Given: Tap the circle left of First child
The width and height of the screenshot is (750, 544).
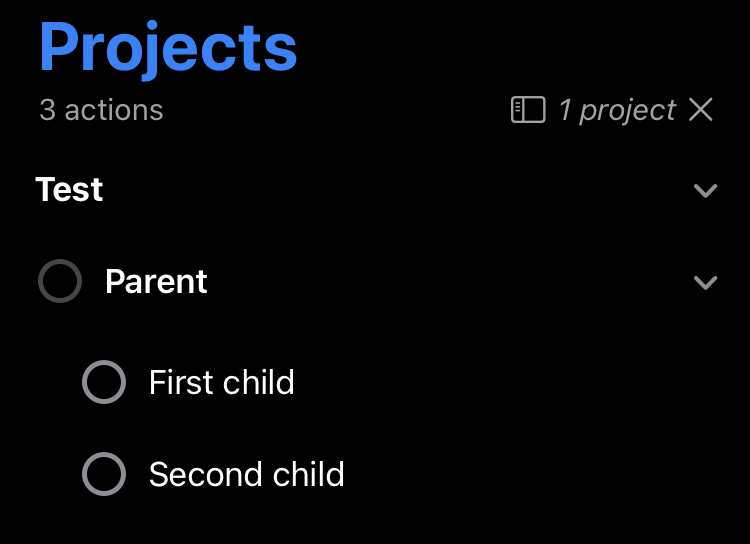Looking at the screenshot, I should pos(104,382).
